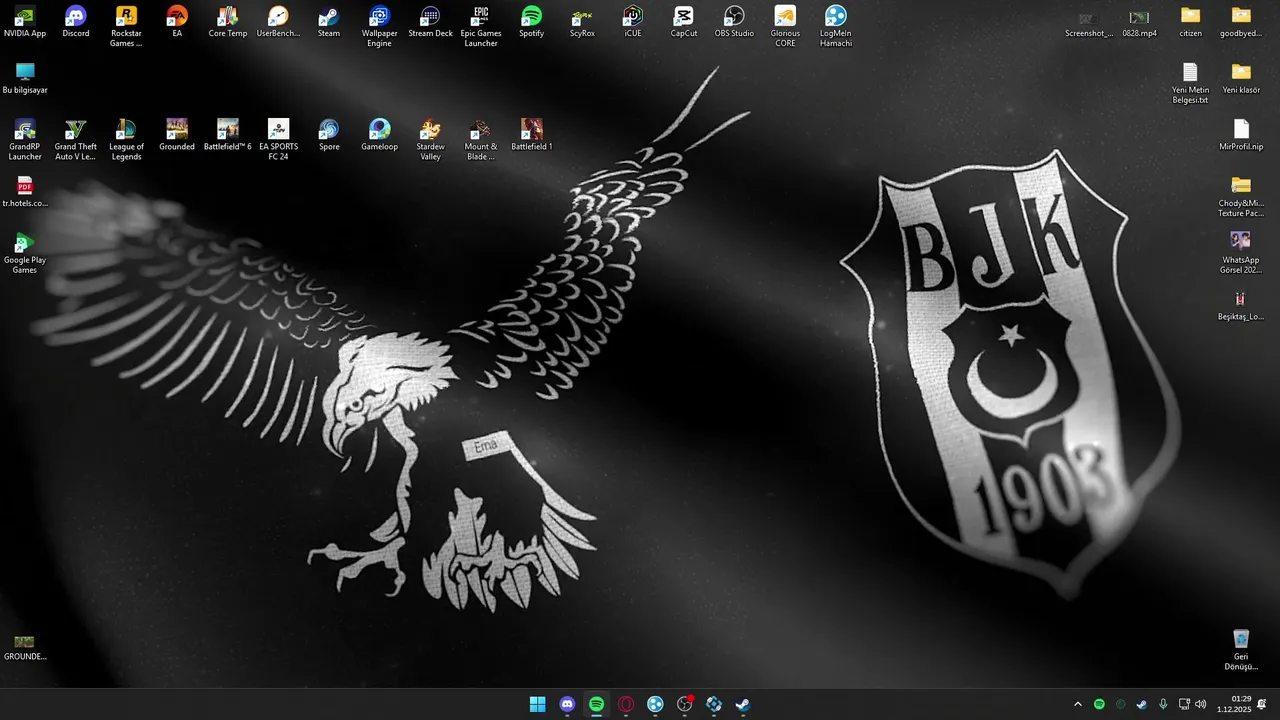This screenshot has width=1280, height=720.
Task: Select the goodbyed... folder
Action: (1241, 22)
